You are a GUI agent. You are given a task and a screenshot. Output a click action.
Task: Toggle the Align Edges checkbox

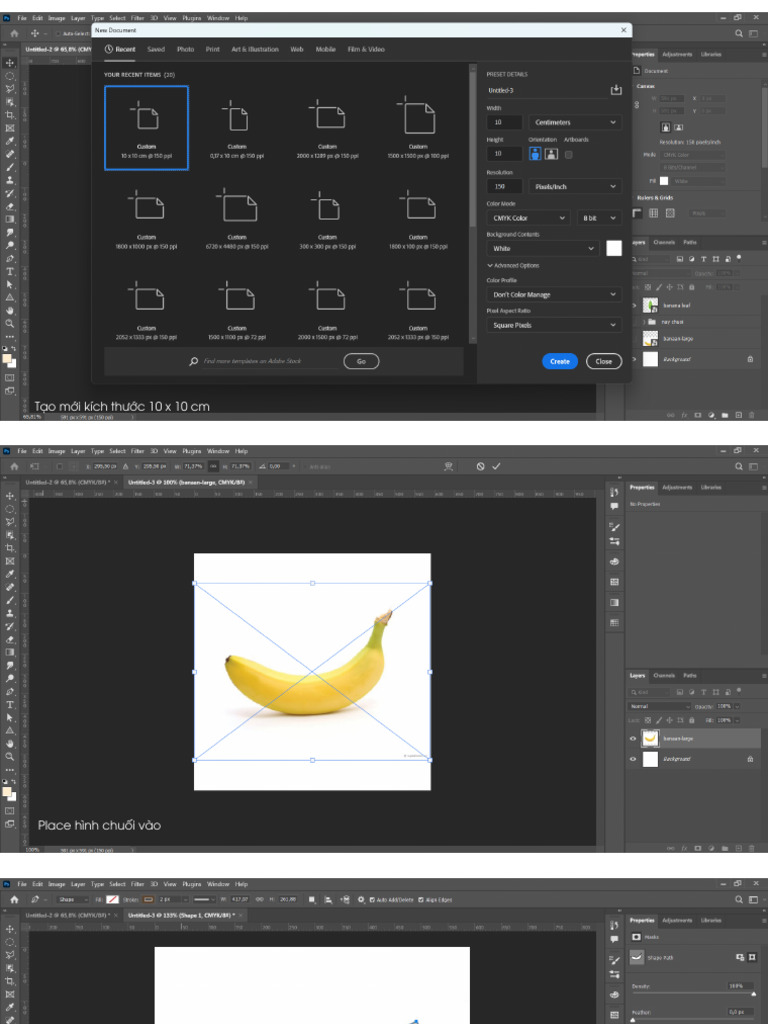point(420,900)
